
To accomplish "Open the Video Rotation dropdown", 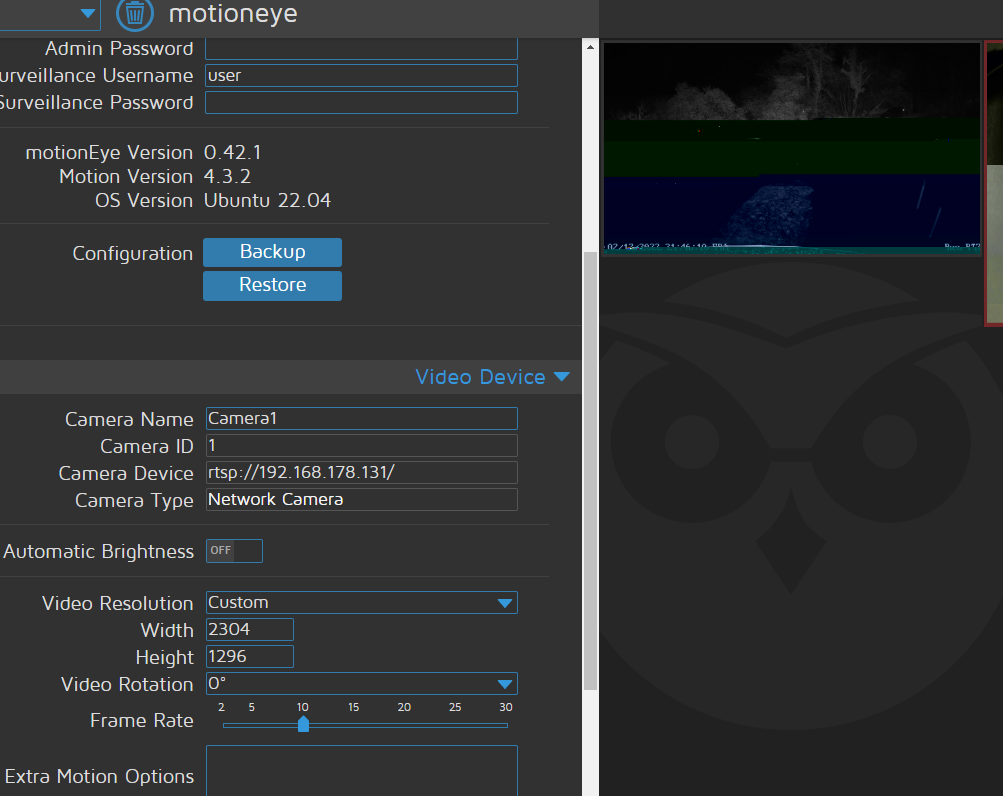I will pos(361,684).
